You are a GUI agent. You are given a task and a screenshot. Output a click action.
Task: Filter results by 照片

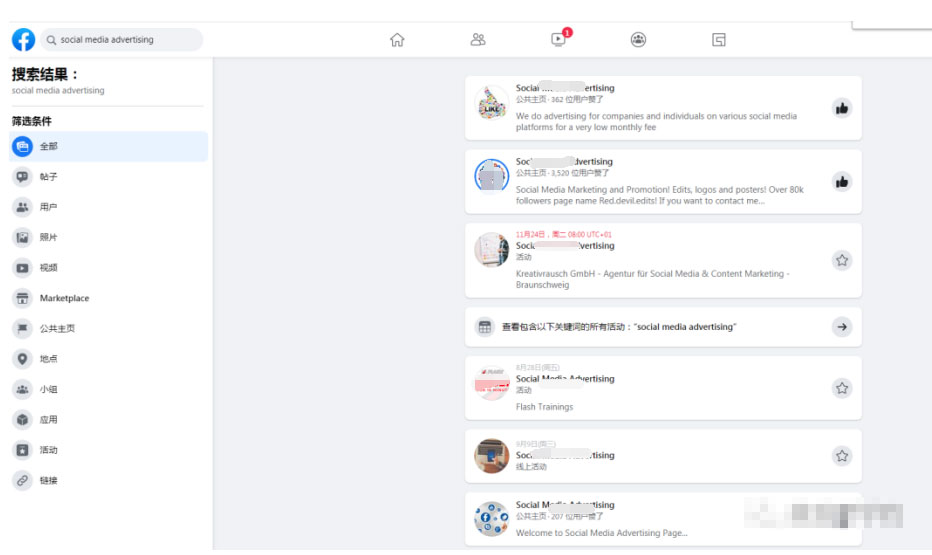(48, 238)
